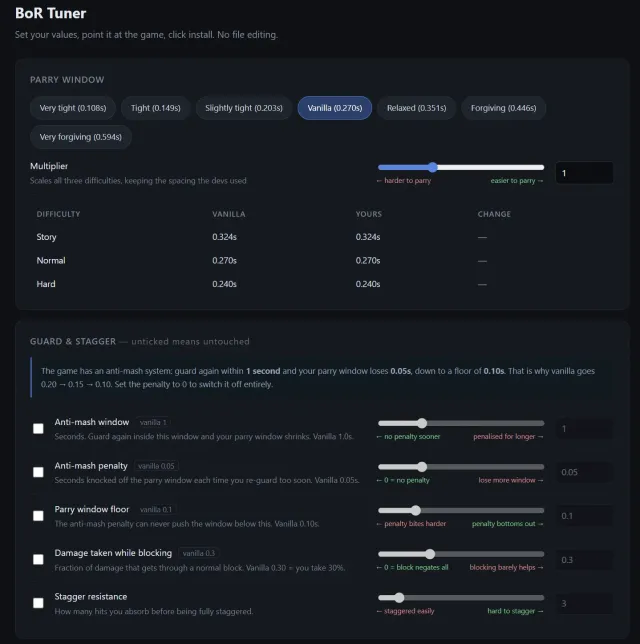Image resolution: width=640 pixels, height=644 pixels.
Task: Select the Very tight (0.108s) preset
Action: point(73,108)
